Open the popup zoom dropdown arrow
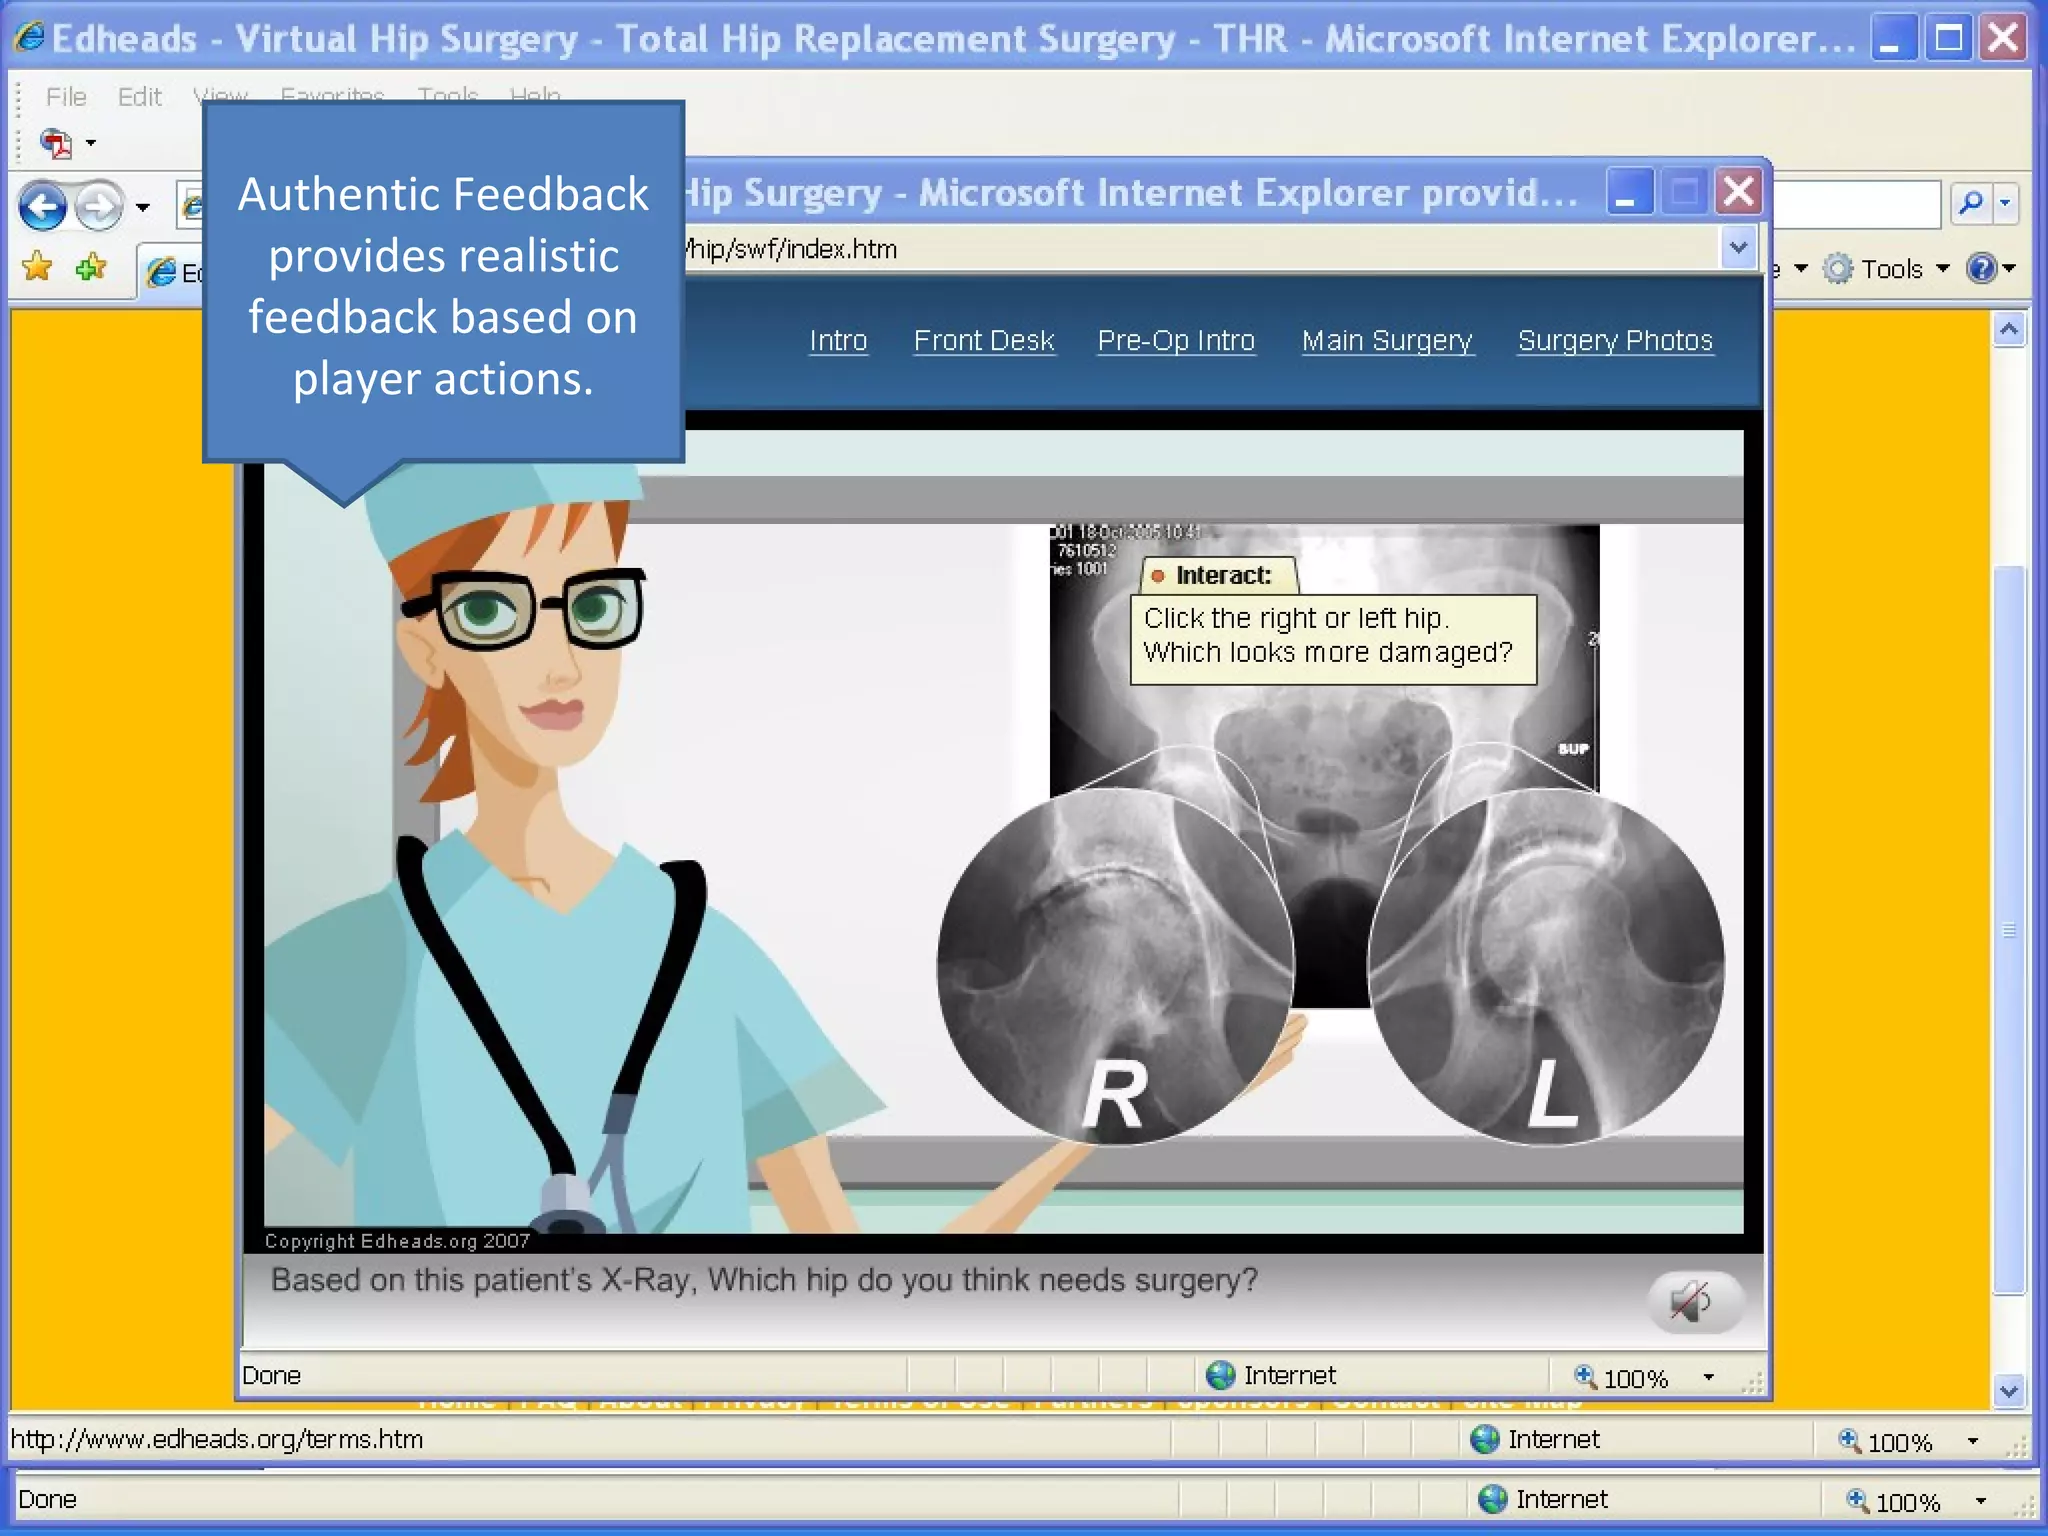 [1709, 1377]
